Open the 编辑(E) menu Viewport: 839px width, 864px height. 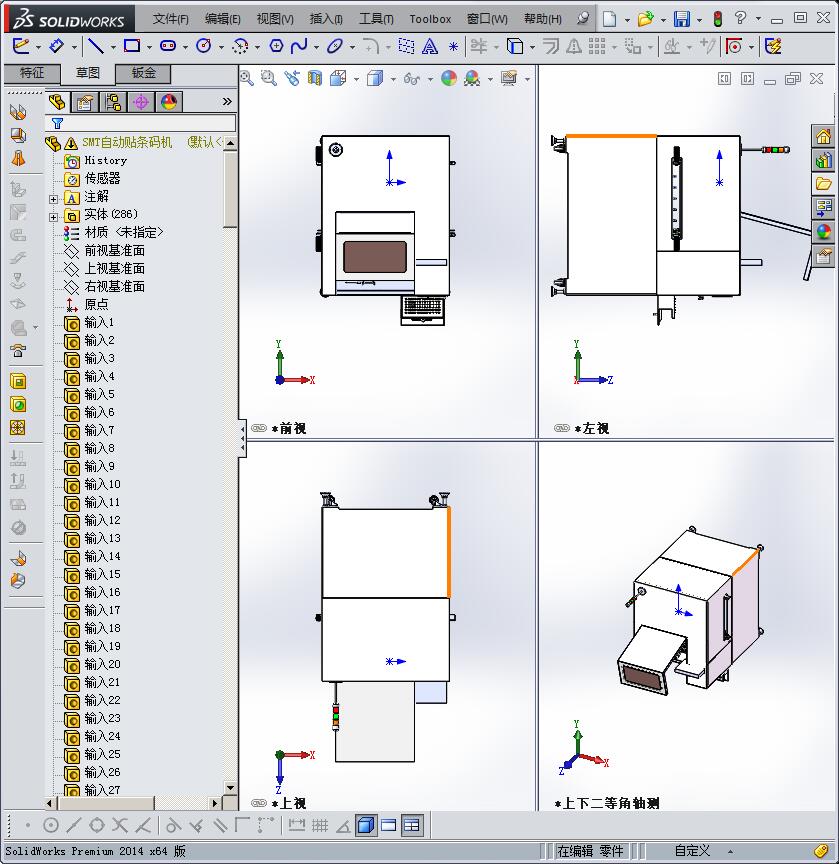tap(223, 19)
